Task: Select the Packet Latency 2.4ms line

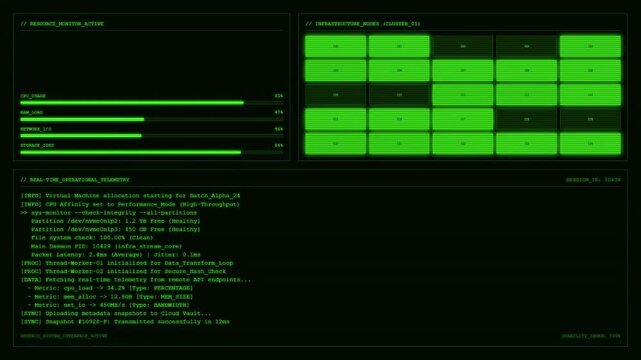Action: (x=116, y=255)
